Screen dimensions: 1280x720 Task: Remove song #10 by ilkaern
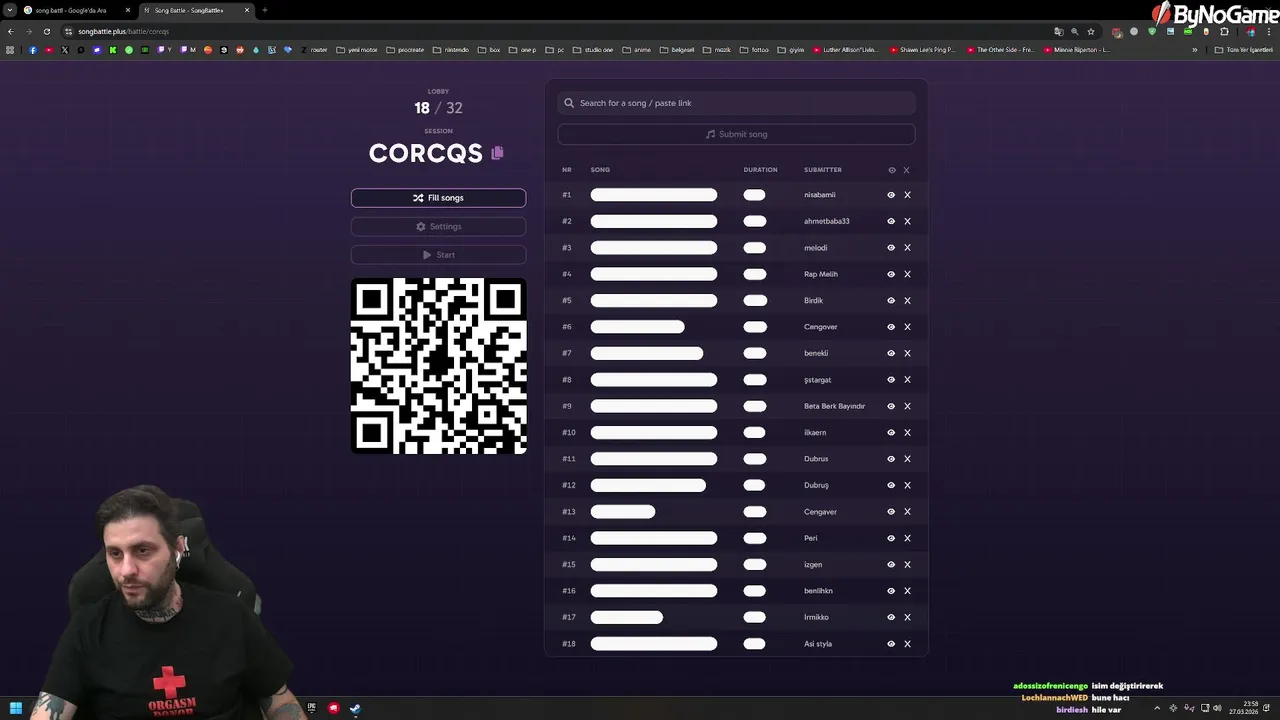coord(907,432)
